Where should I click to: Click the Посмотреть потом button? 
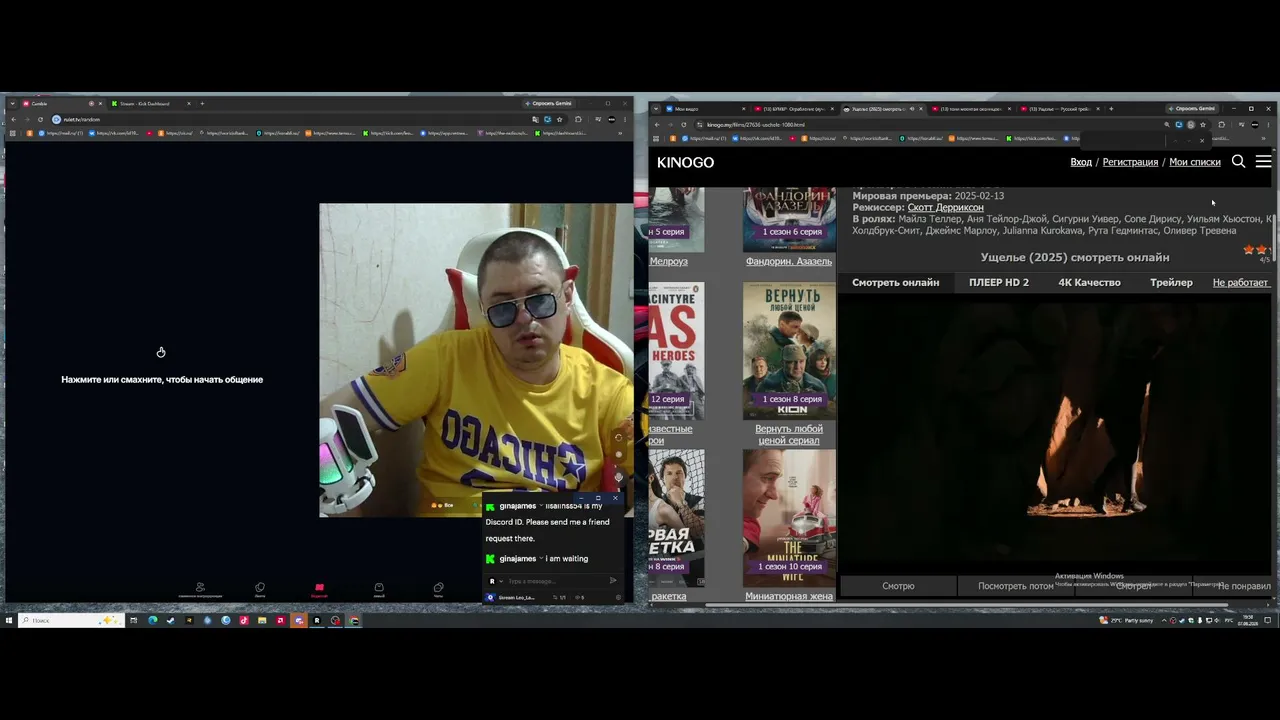[x=1015, y=586]
